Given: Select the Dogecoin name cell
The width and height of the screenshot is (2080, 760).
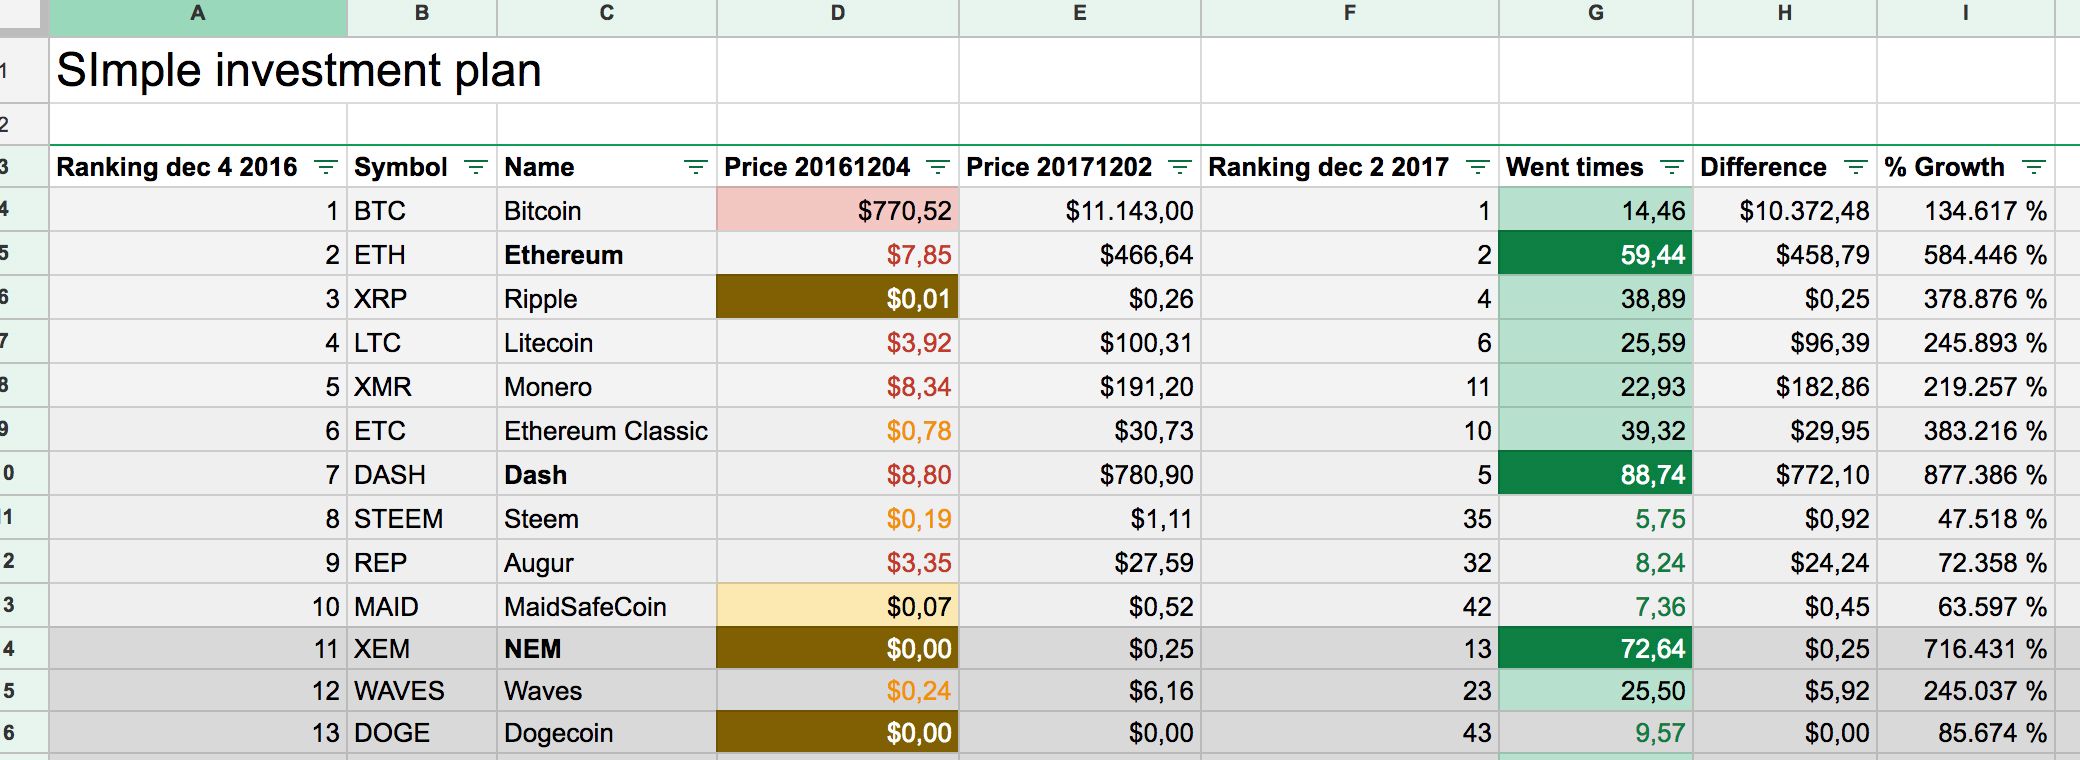Looking at the screenshot, I should click(x=607, y=733).
